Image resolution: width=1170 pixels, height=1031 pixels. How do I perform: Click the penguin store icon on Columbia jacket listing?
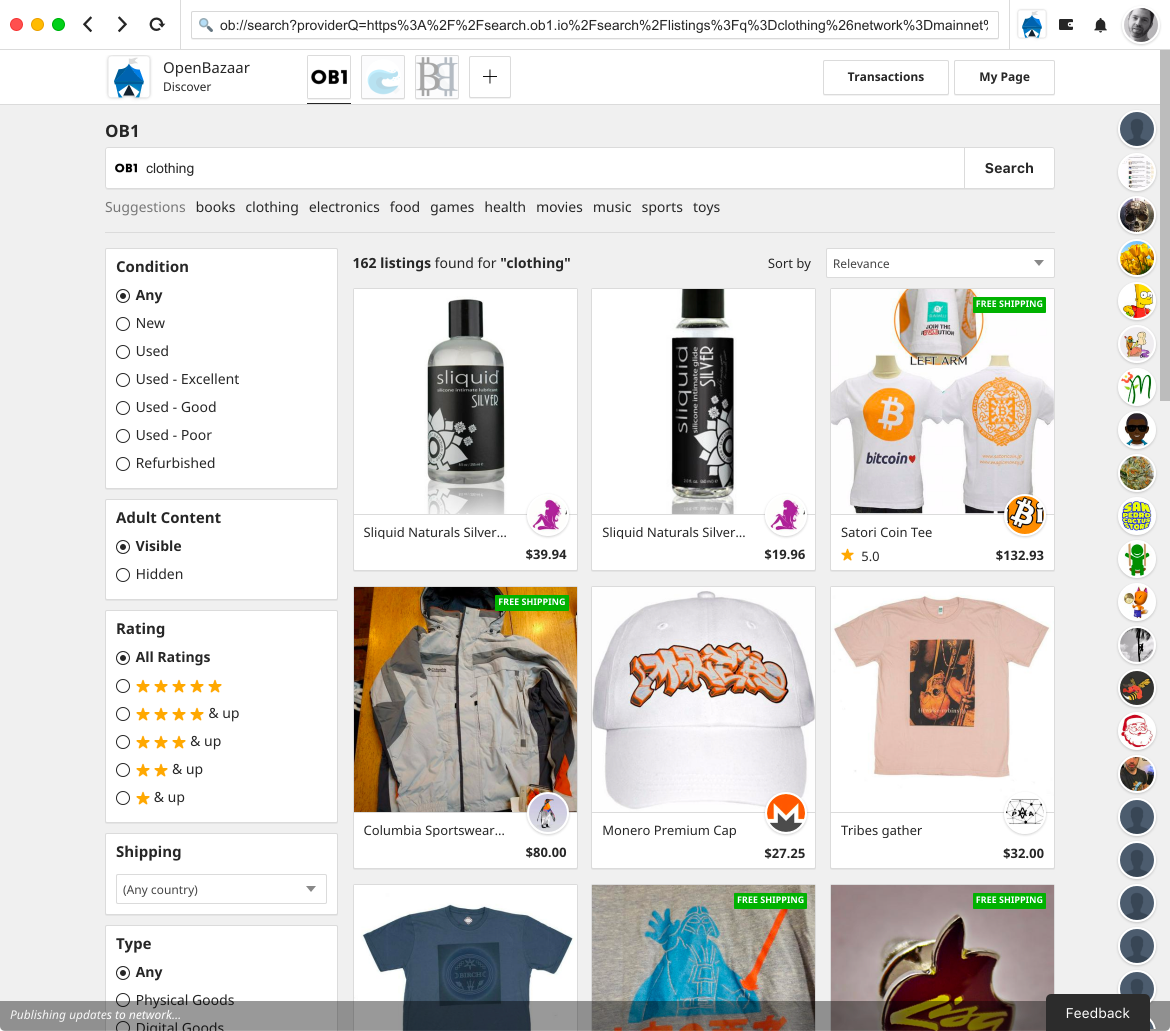548,813
